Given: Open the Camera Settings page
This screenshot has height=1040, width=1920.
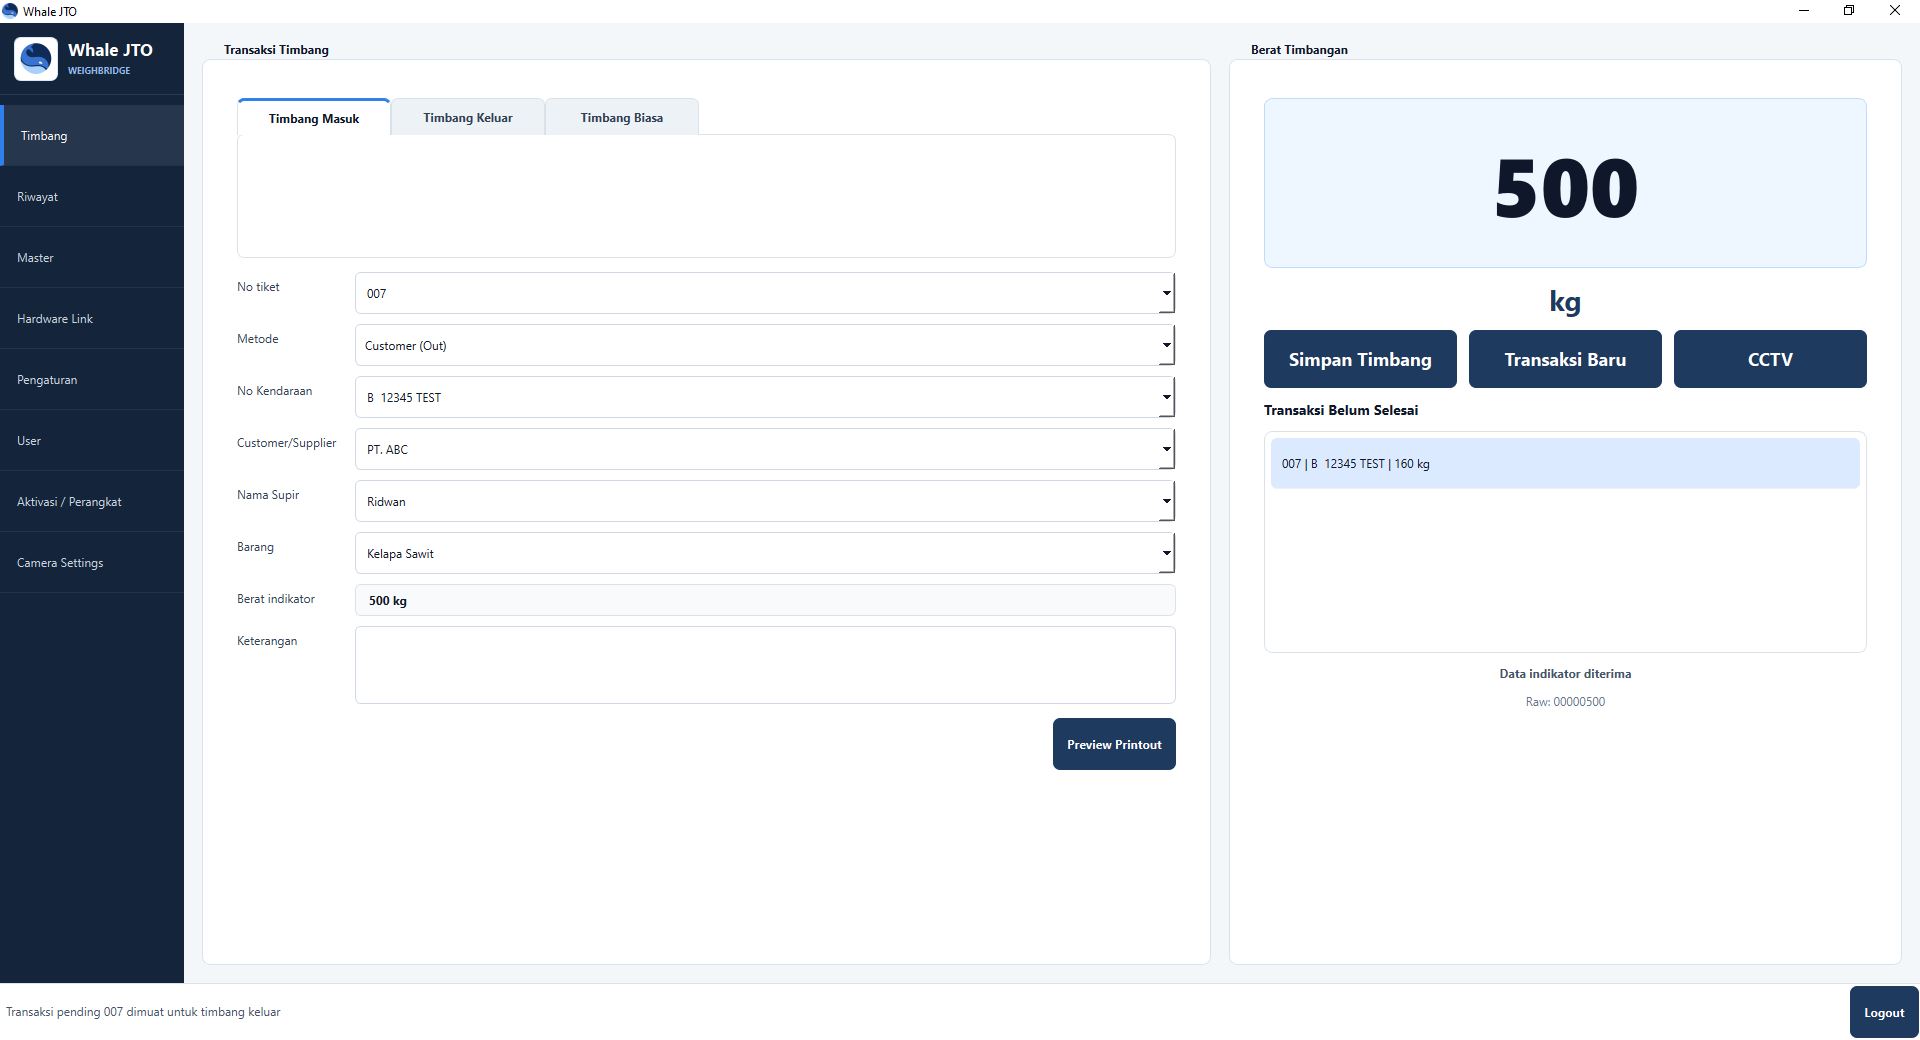Looking at the screenshot, I should pos(92,563).
